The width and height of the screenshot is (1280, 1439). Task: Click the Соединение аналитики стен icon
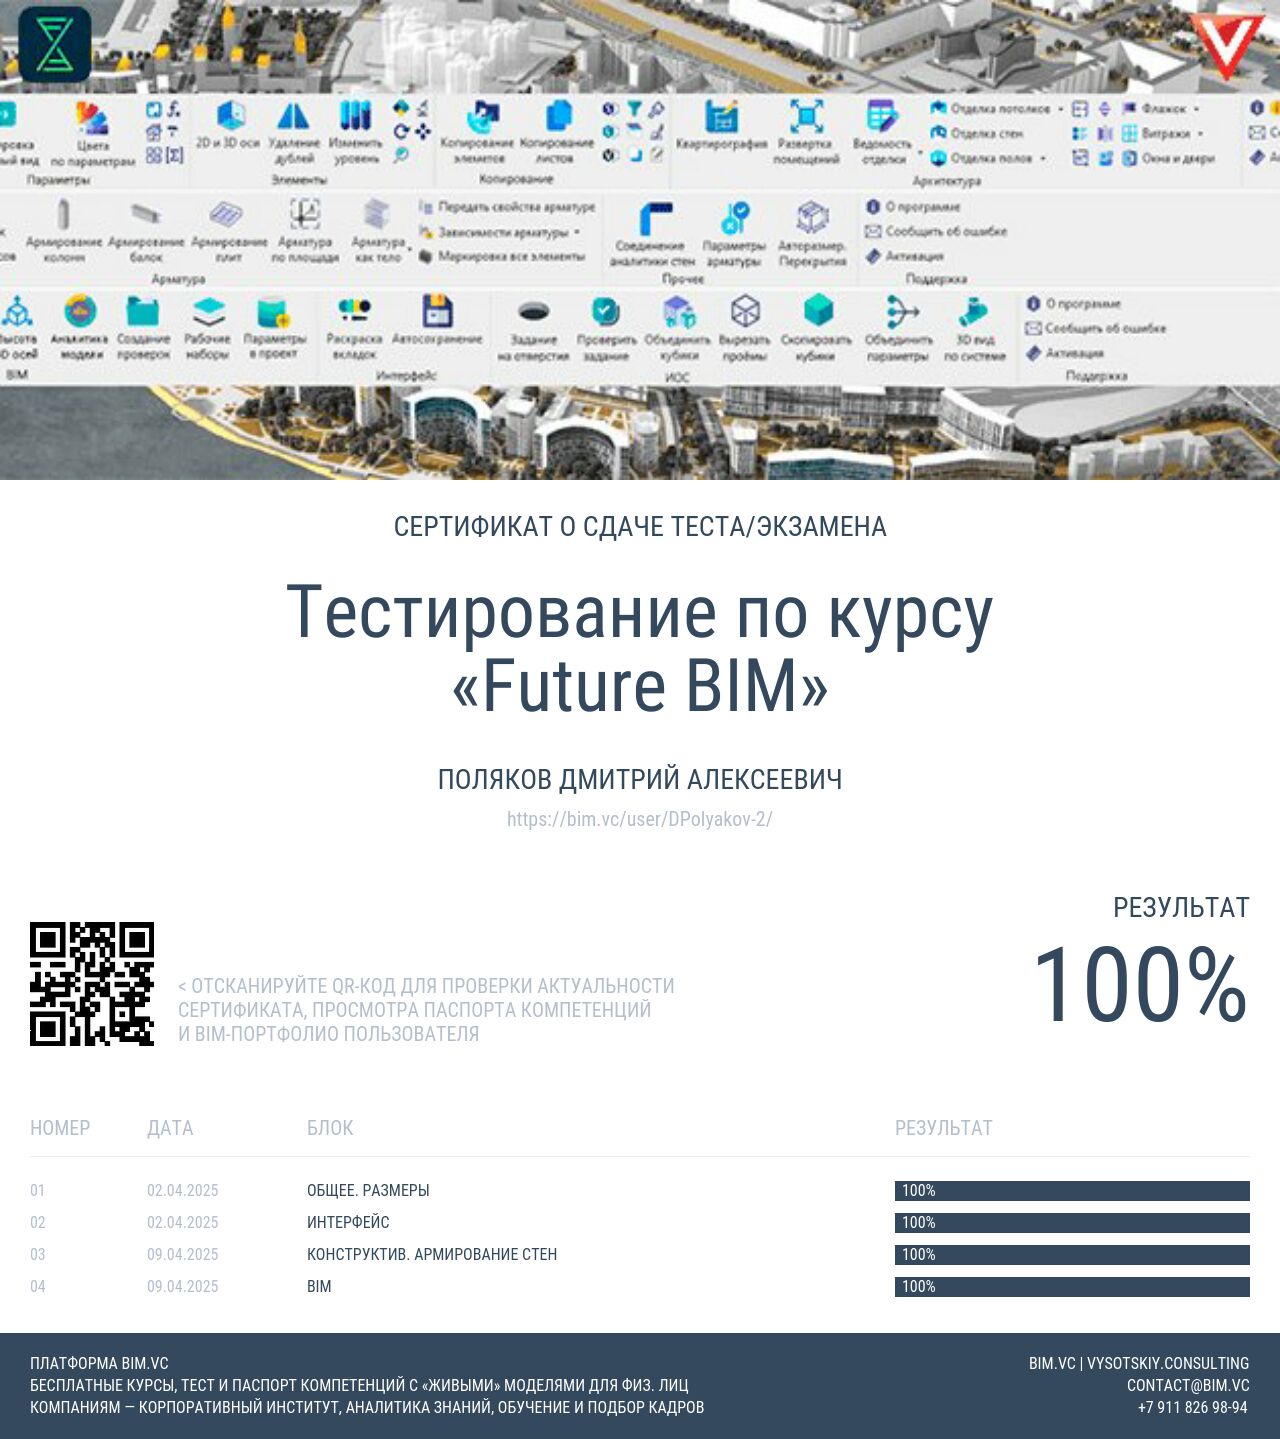tap(655, 217)
